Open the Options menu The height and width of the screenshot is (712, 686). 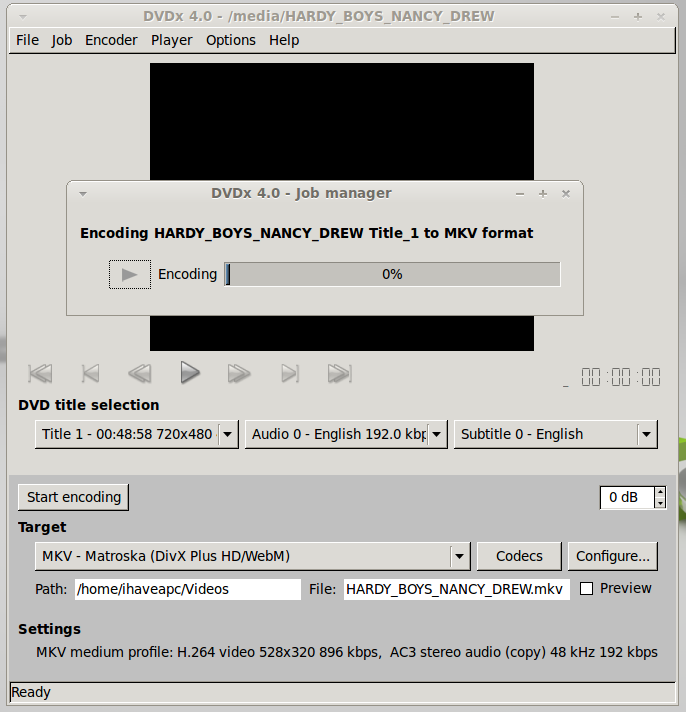[x=231, y=40]
